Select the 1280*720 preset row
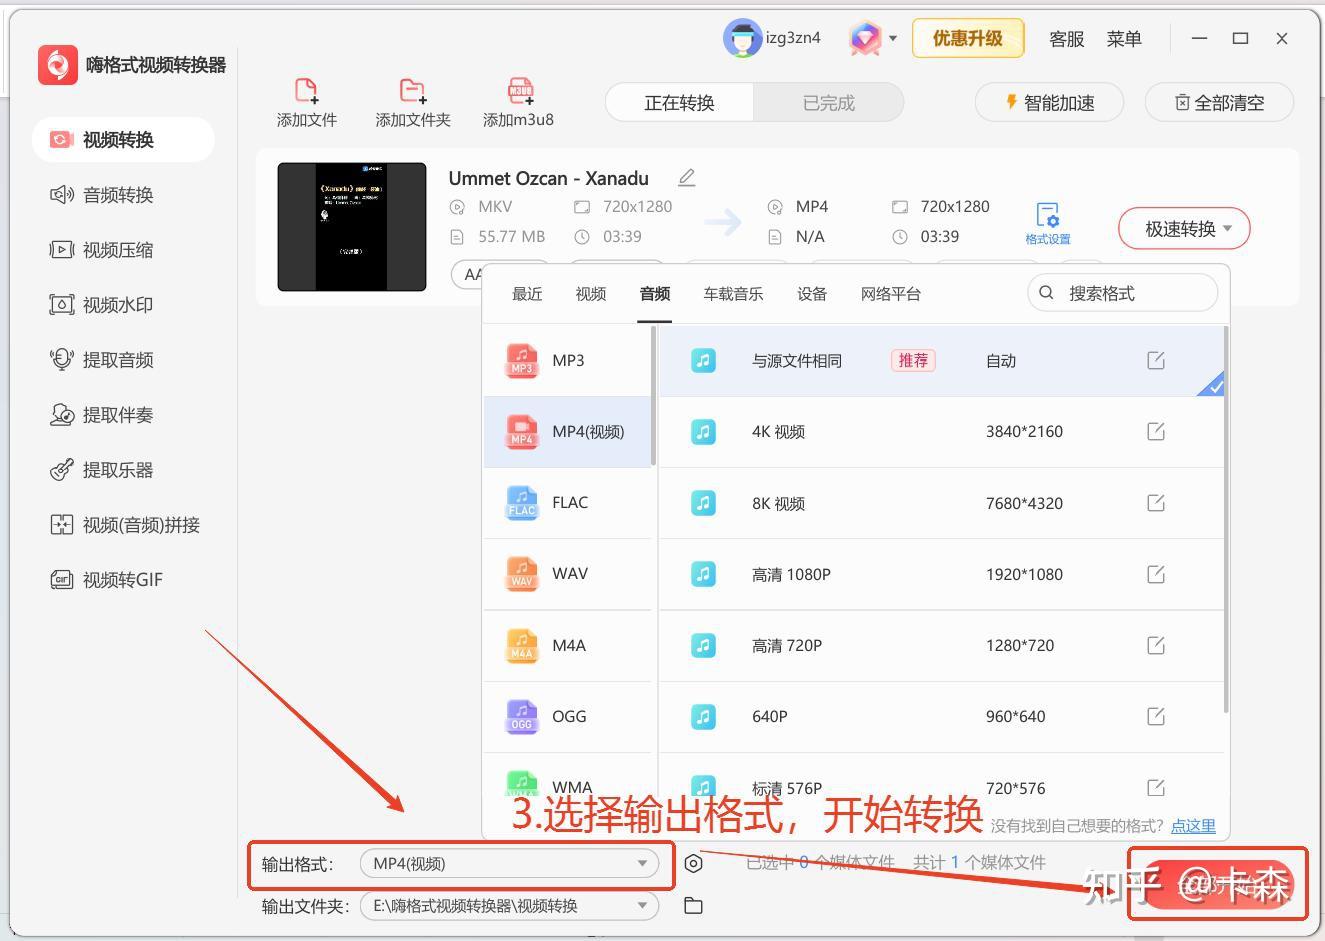1325x941 pixels. click(942, 645)
